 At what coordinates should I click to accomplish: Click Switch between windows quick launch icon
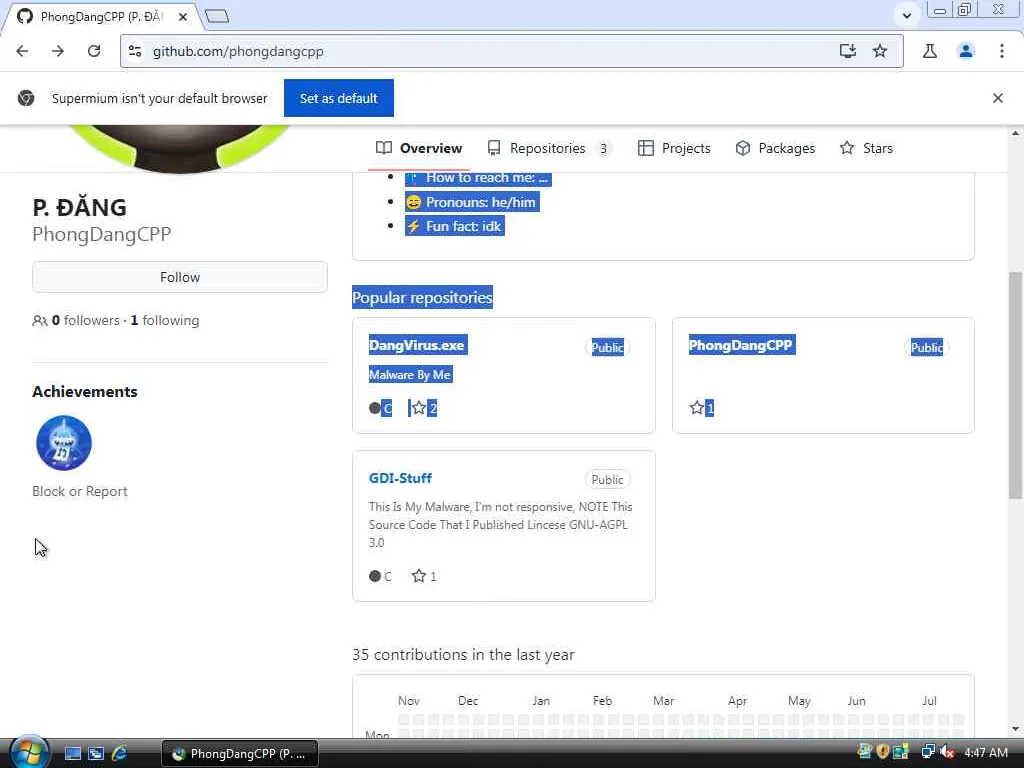pos(96,754)
